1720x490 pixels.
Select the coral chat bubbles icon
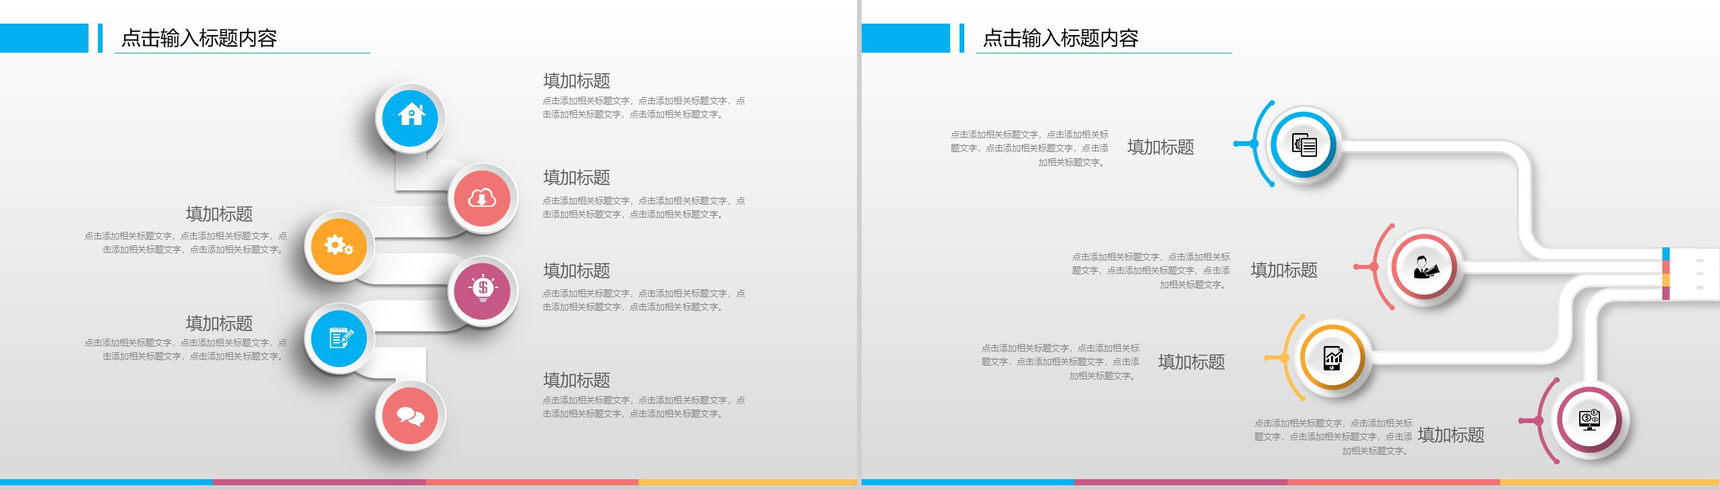pyautogui.click(x=410, y=415)
